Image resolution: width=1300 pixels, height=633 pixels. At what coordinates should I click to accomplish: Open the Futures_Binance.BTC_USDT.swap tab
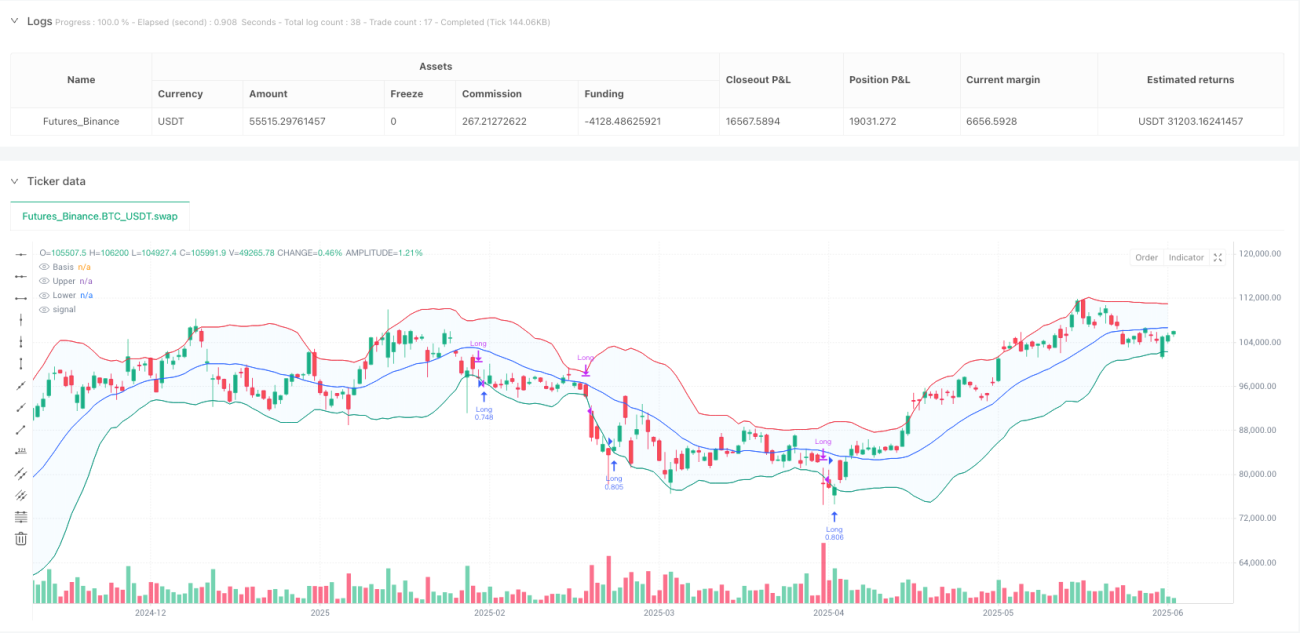[x=100, y=216]
